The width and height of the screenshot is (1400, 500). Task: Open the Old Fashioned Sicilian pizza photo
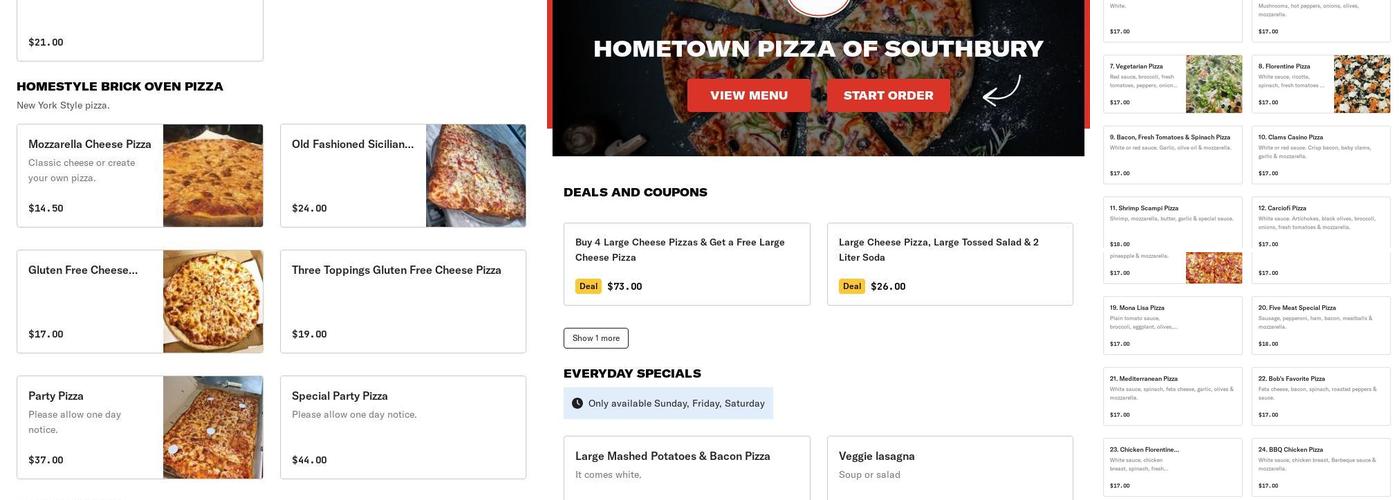[476, 176]
